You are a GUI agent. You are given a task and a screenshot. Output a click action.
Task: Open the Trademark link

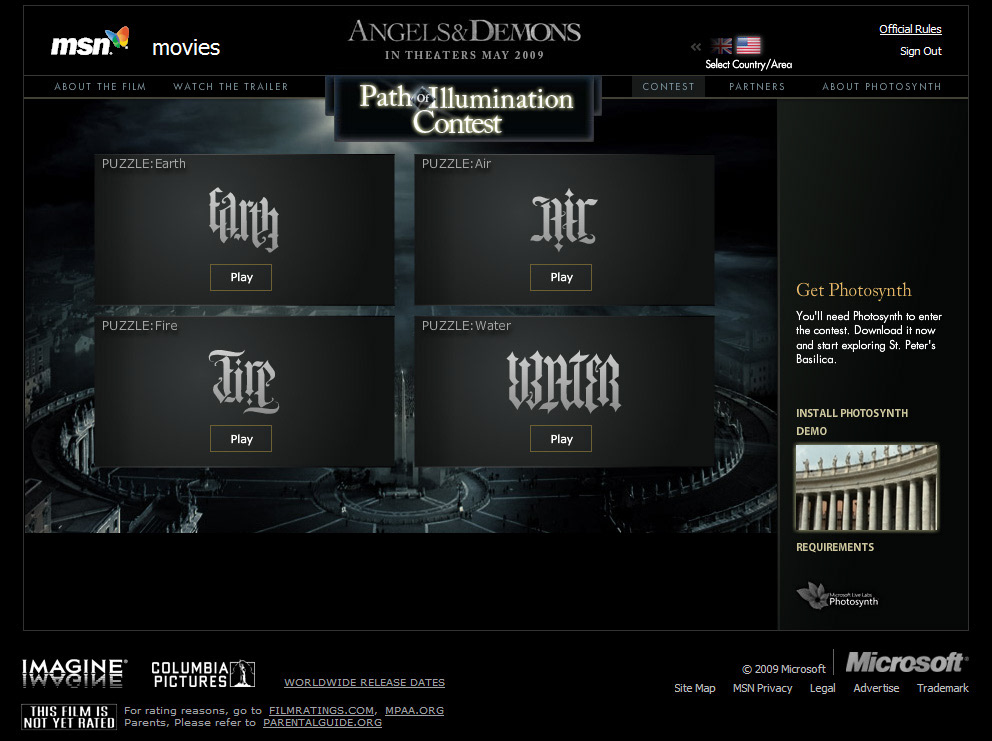pyautogui.click(x=943, y=688)
